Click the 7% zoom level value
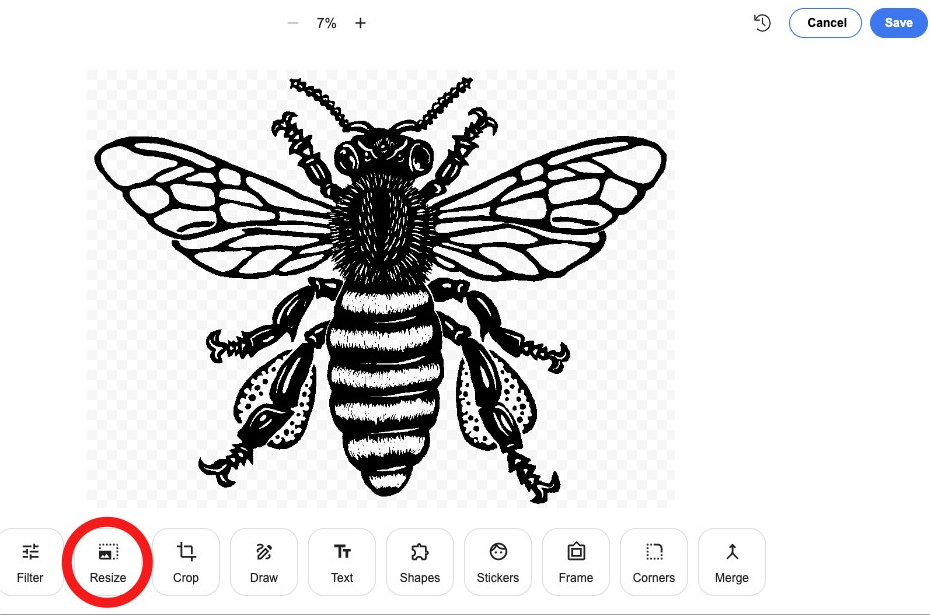930x615 pixels. point(326,23)
